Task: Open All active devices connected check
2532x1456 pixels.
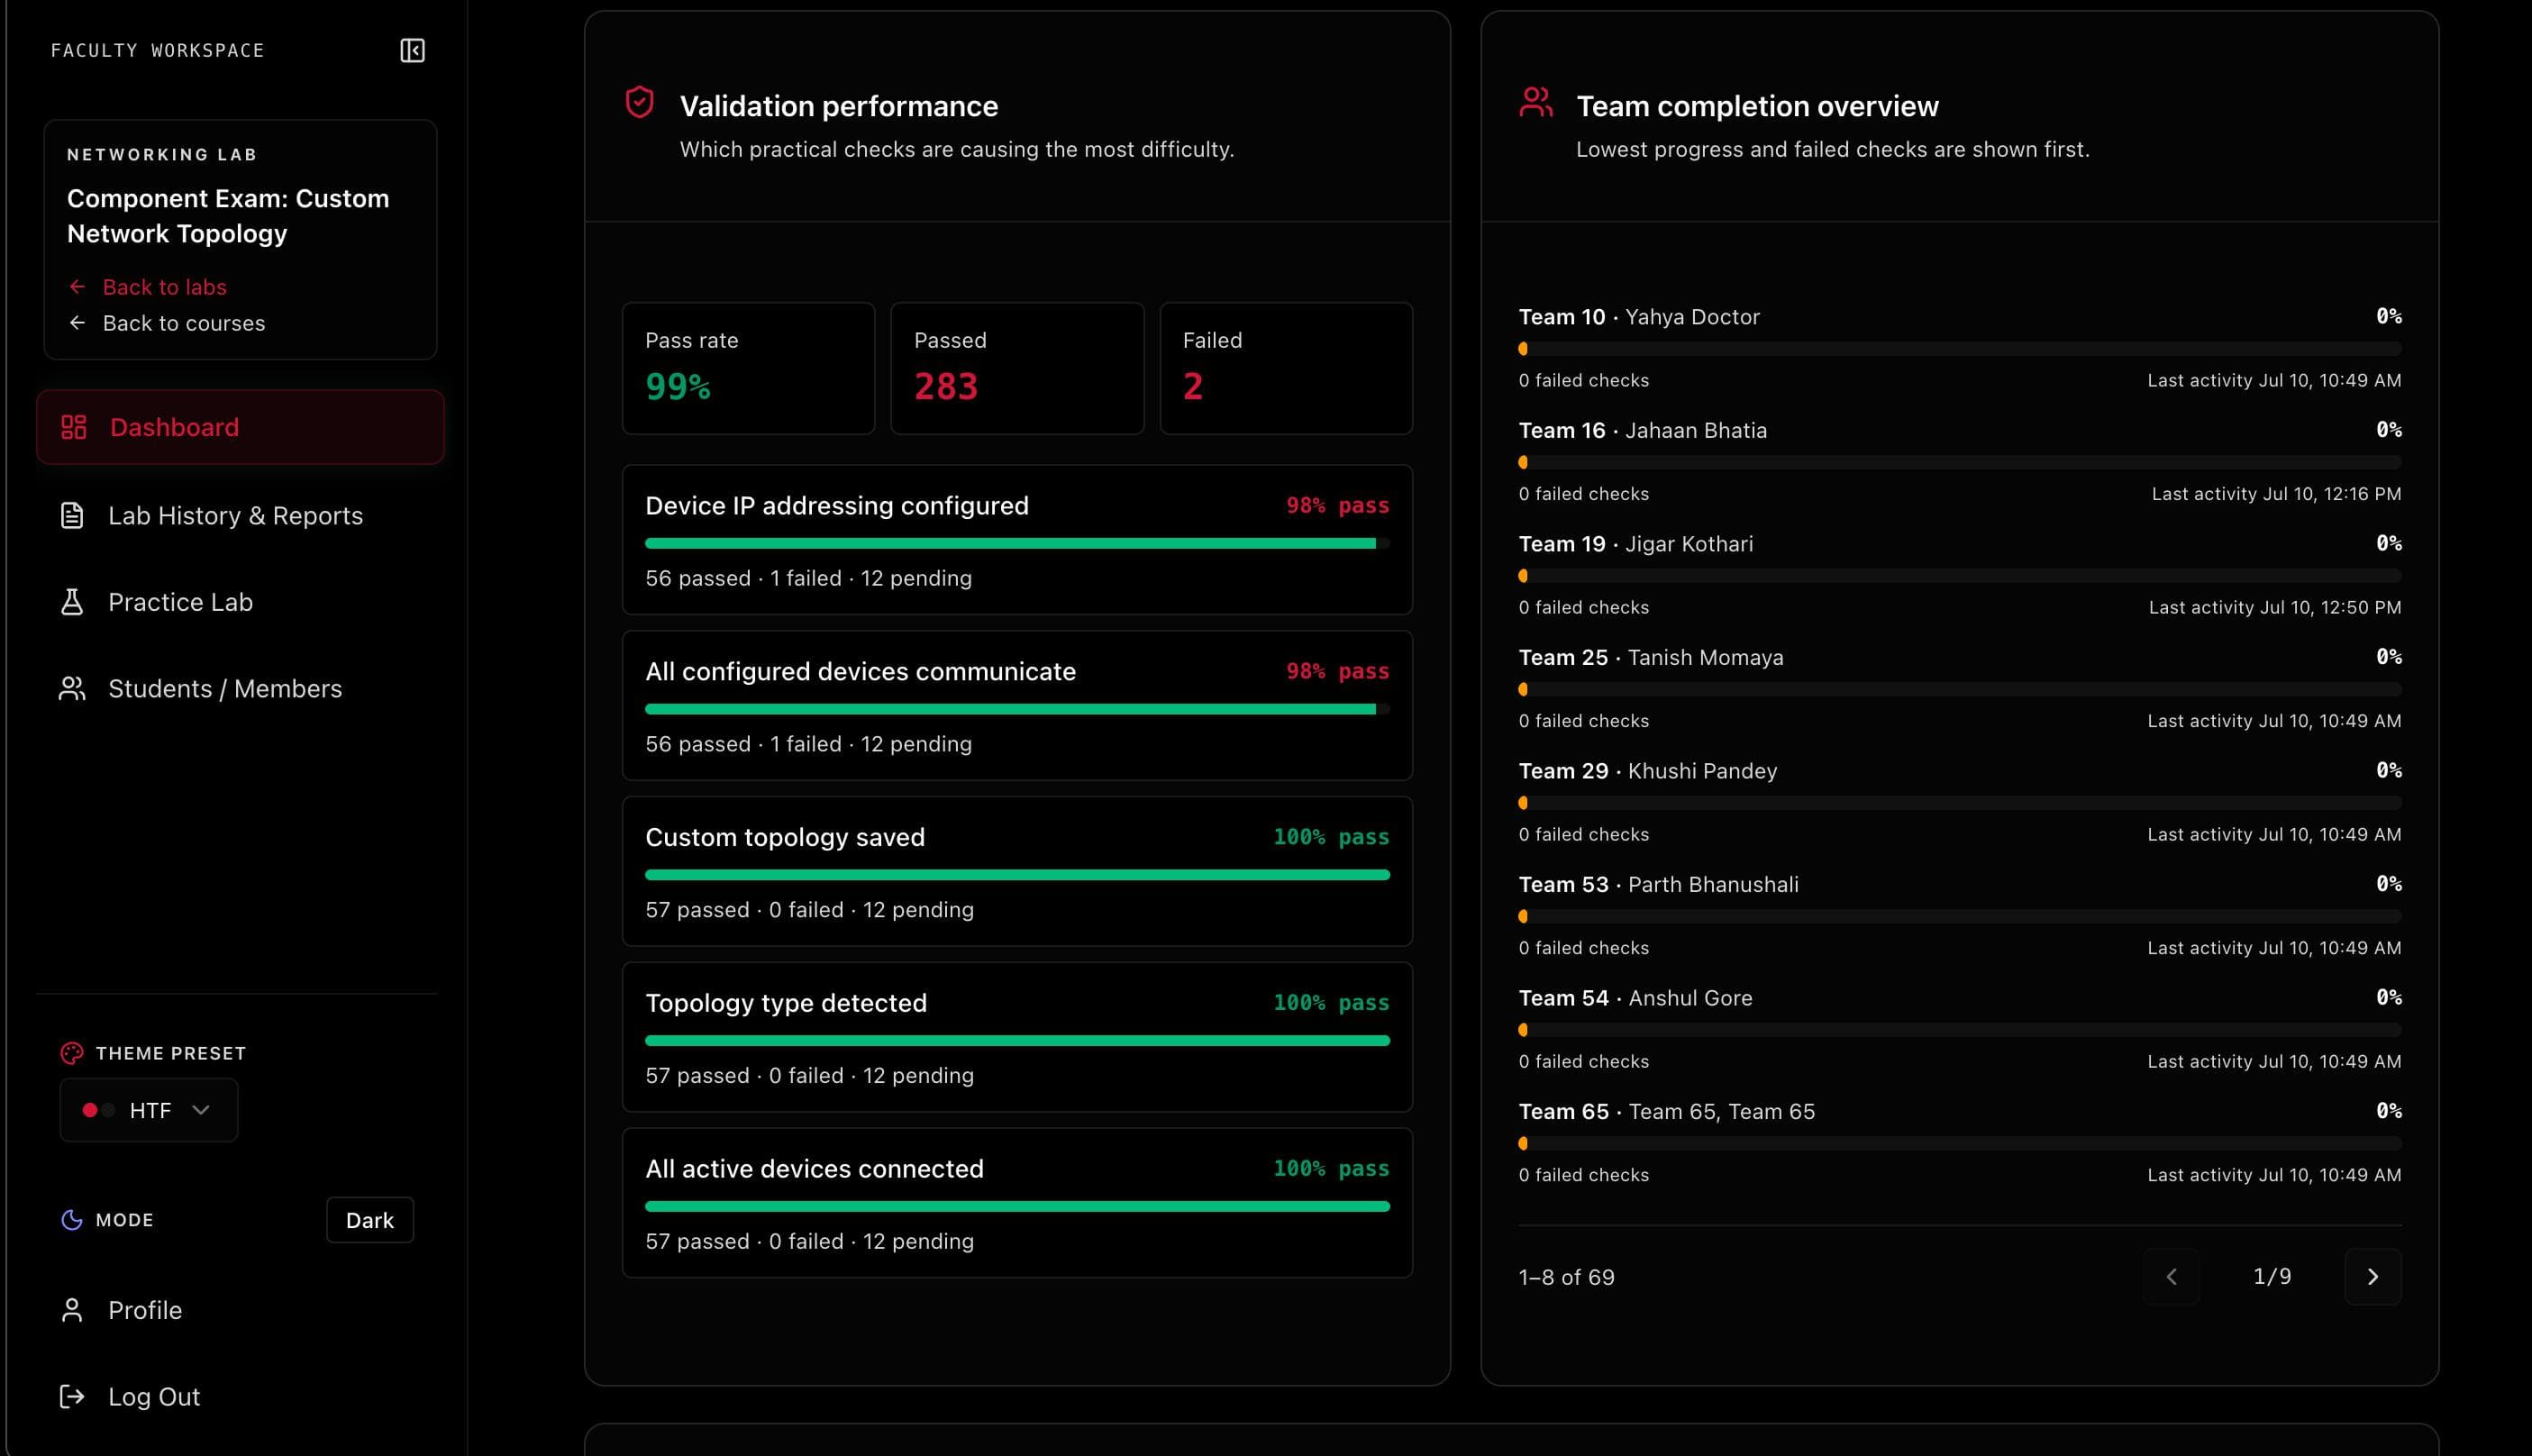Action: (1017, 1203)
